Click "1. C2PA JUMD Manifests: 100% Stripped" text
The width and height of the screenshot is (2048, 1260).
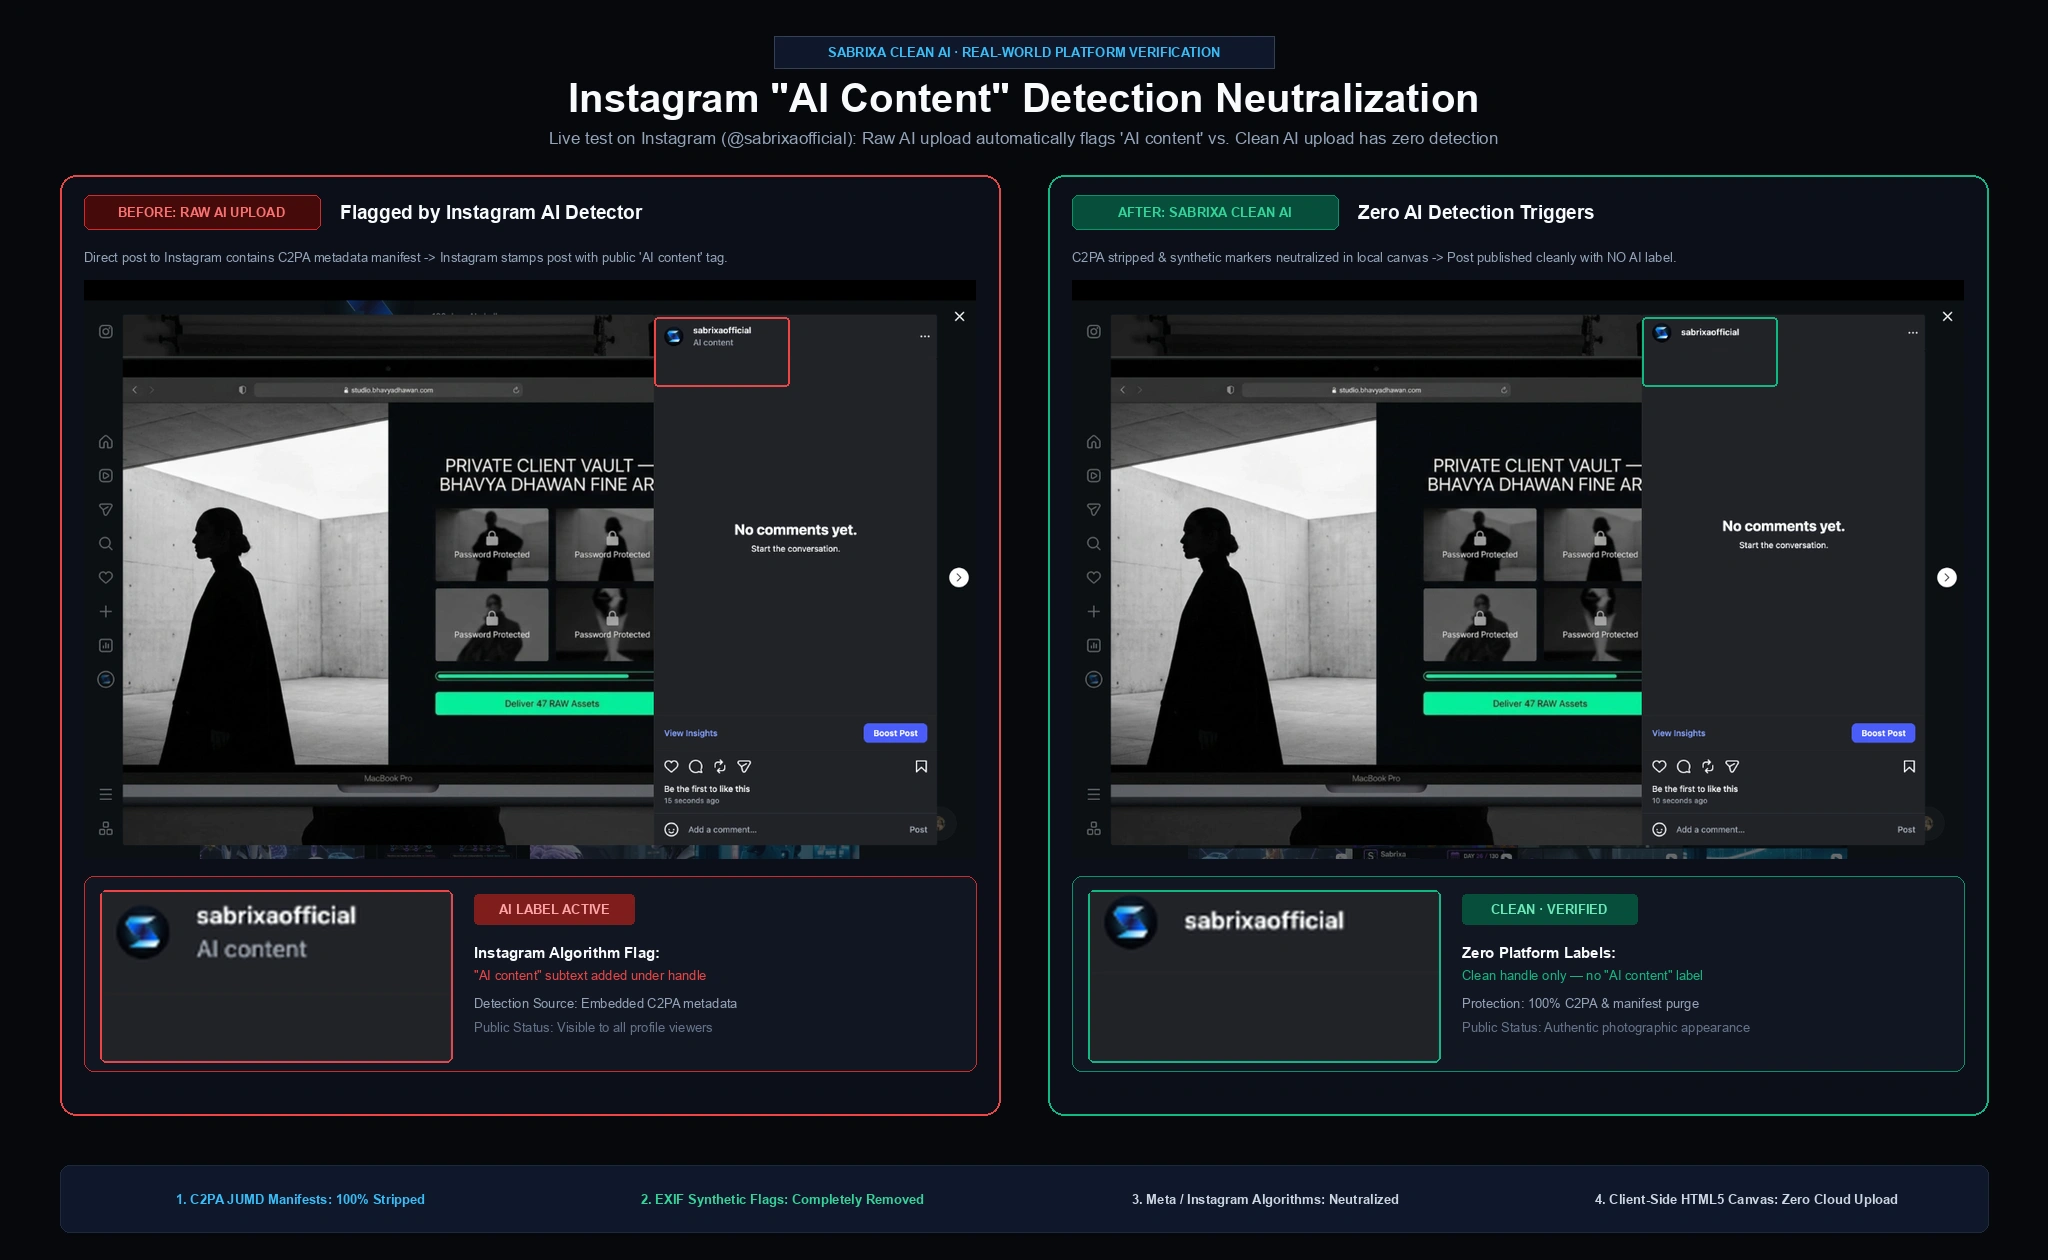300,1200
